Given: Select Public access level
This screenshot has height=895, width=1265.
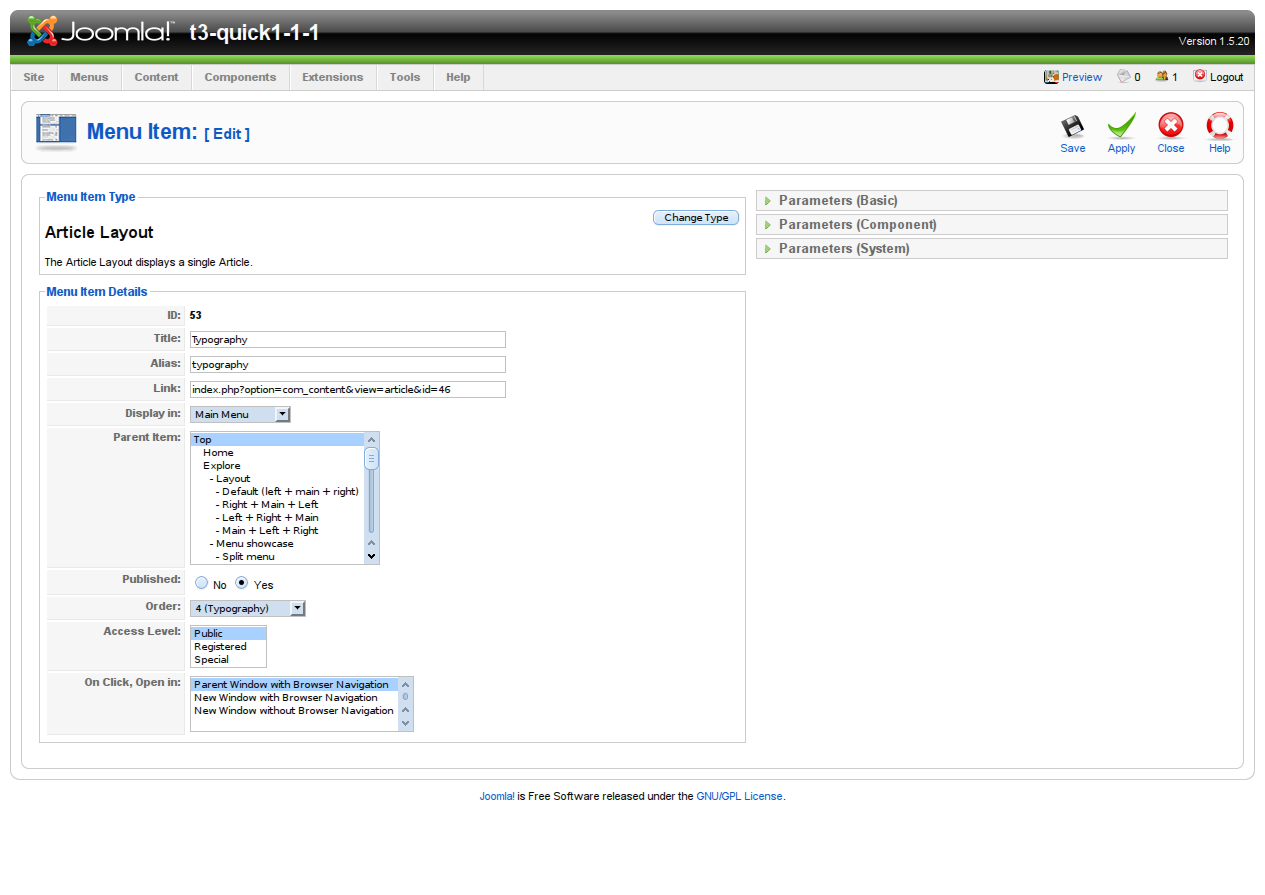Looking at the screenshot, I should point(229,634).
